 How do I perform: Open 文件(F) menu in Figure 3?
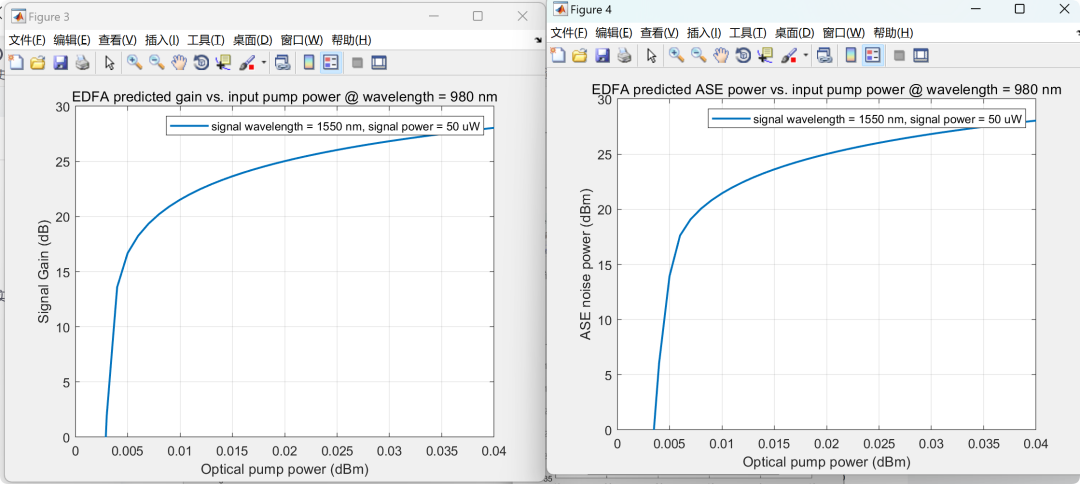[x=27, y=40]
